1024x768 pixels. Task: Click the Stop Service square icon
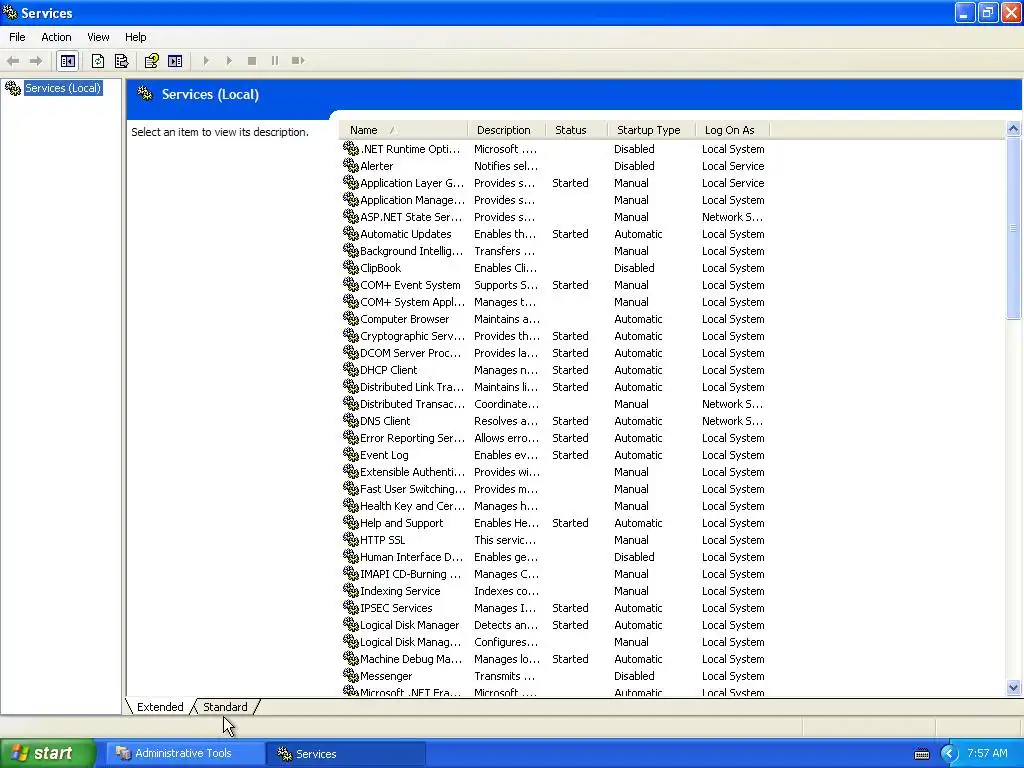pyautogui.click(x=252, y=61)
